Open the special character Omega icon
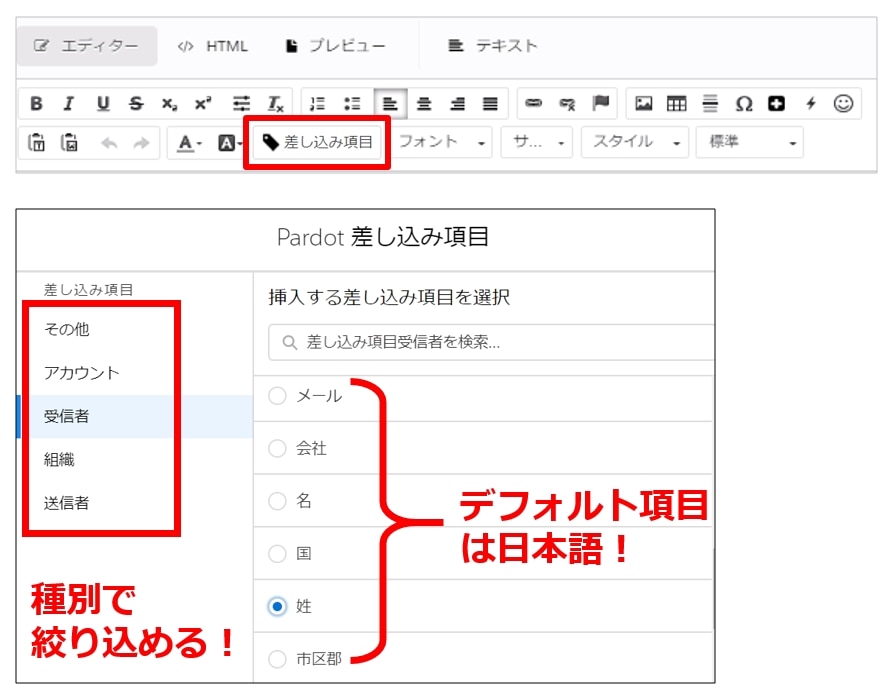This screenshot has width=894, height=700. coord(743,103)
